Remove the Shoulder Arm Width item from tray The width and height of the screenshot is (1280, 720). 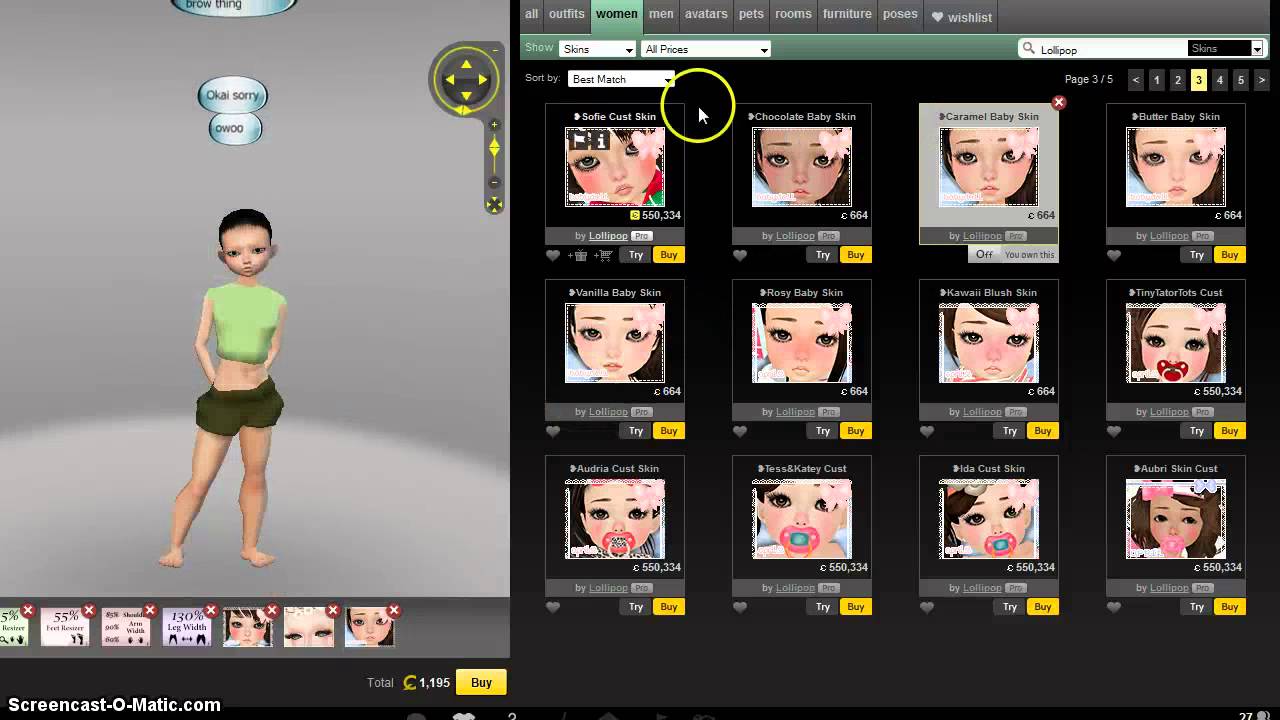pyautogui.click(x=150, y=610)
